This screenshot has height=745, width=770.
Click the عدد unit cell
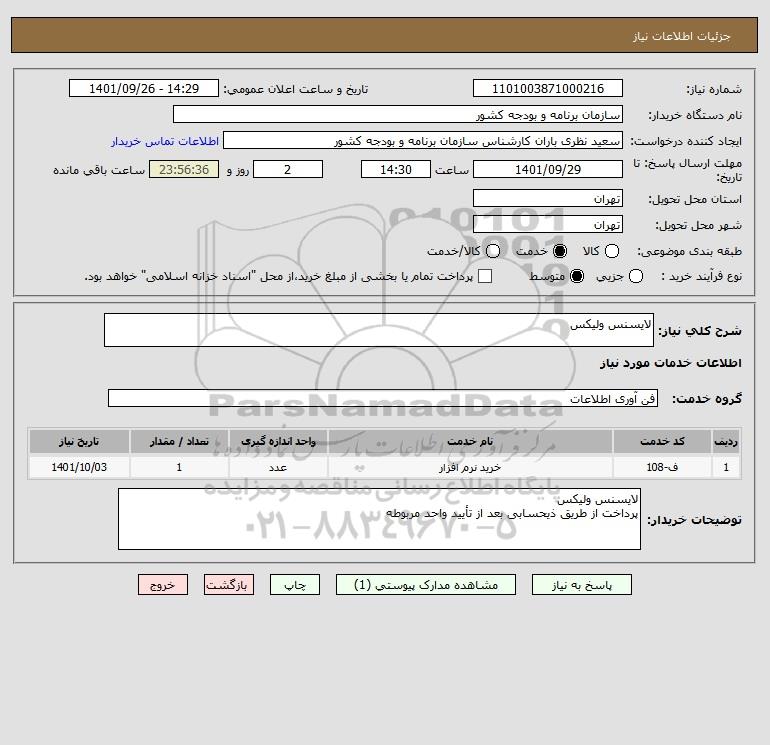pyautogui.click(x=278, y=467)
